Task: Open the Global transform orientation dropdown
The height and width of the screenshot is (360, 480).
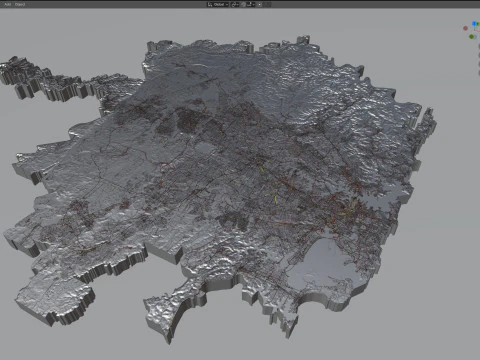Action: coord(218,4)
